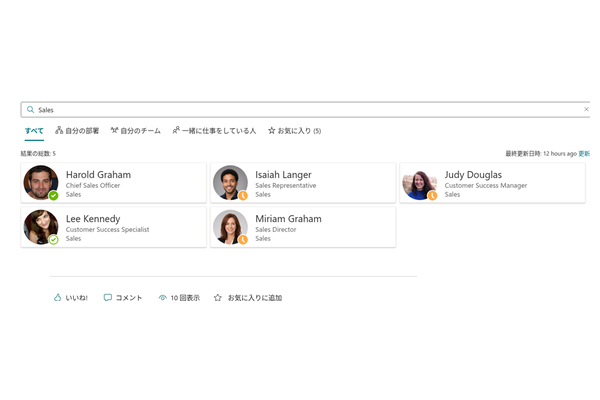Click the comment bubble icon

point(108,297)
